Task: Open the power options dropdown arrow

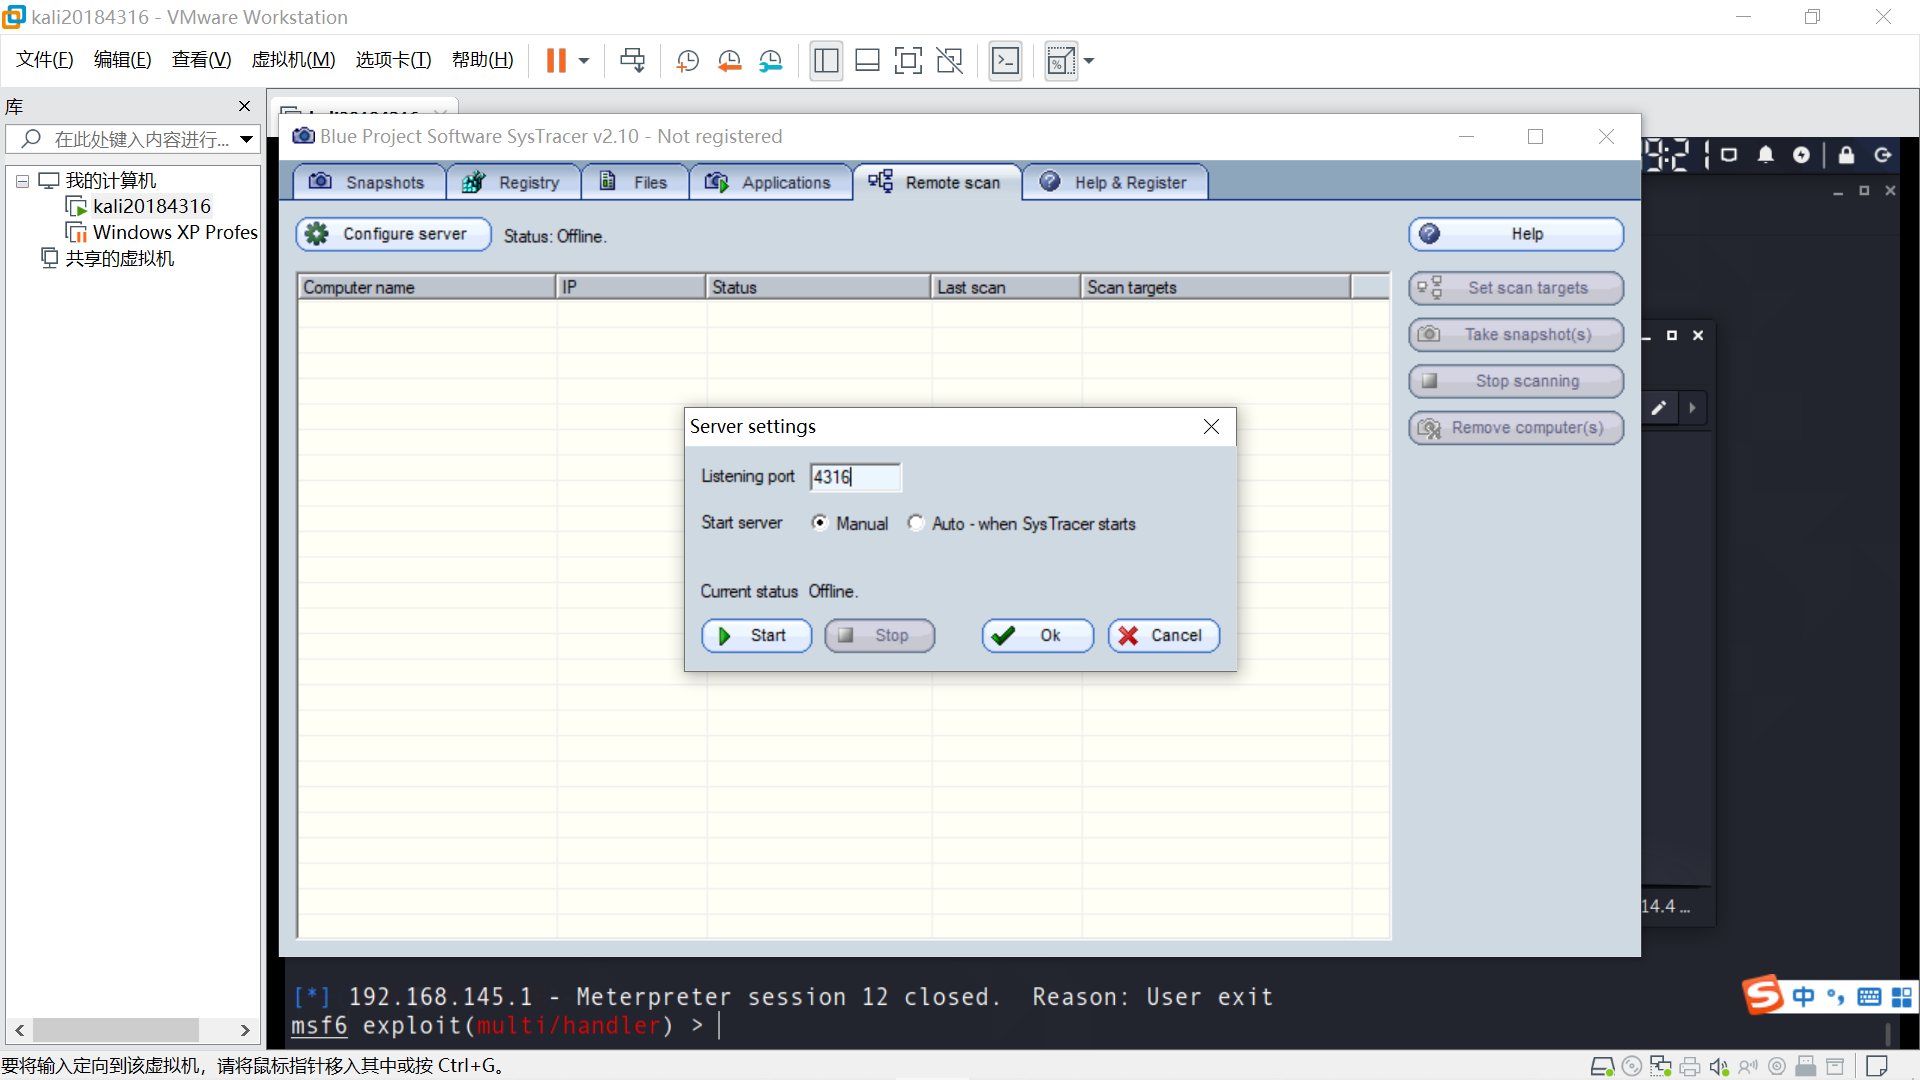Action: [x=584, y=61]
